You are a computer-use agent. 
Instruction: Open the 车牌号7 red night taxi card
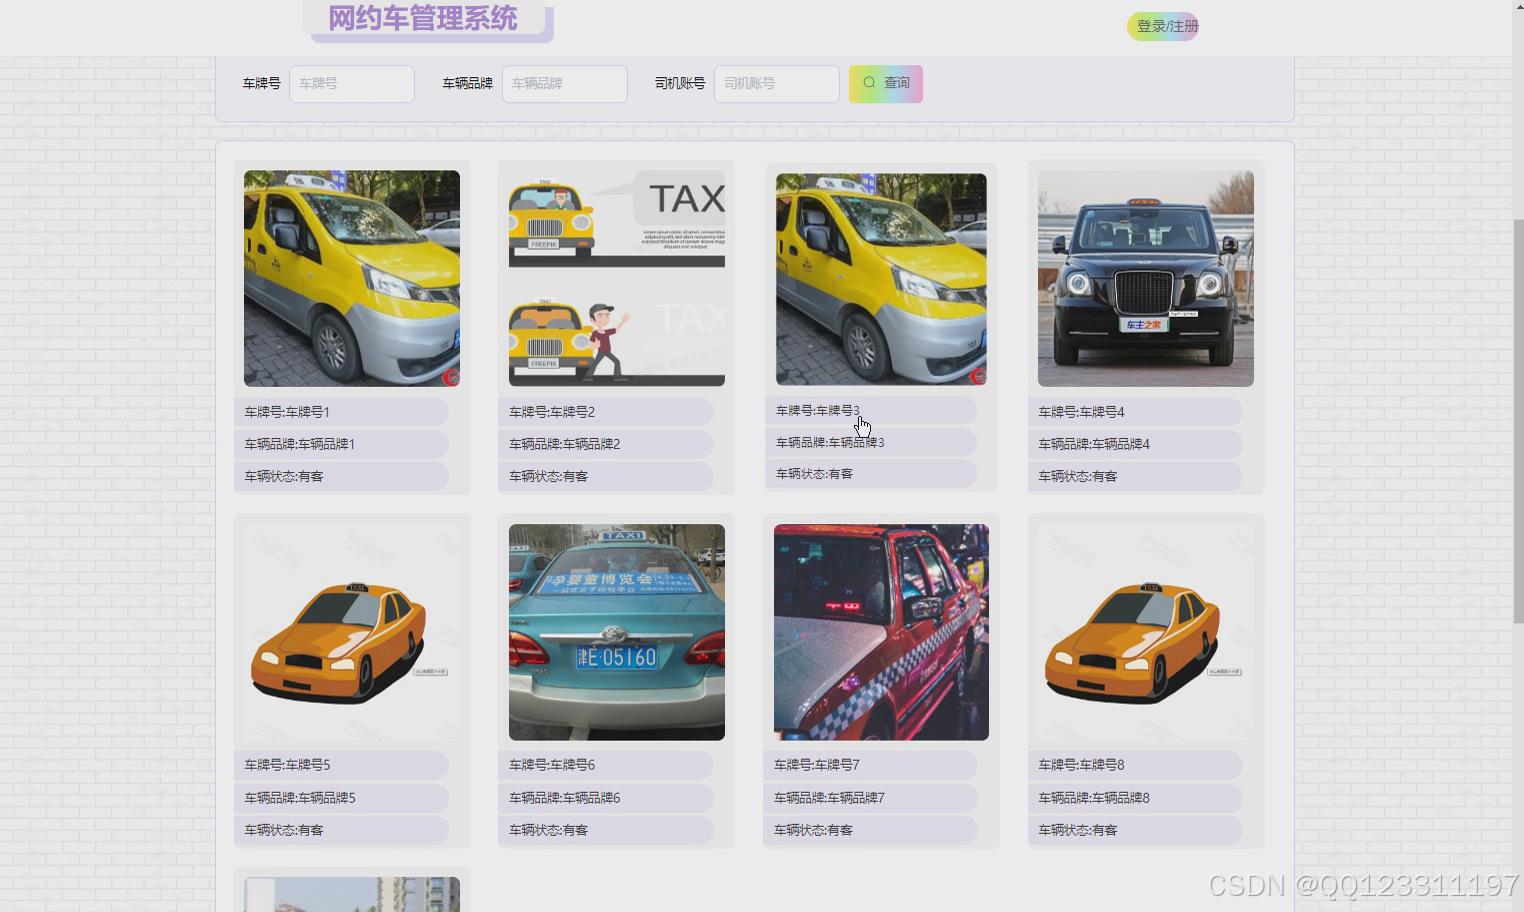880,631
